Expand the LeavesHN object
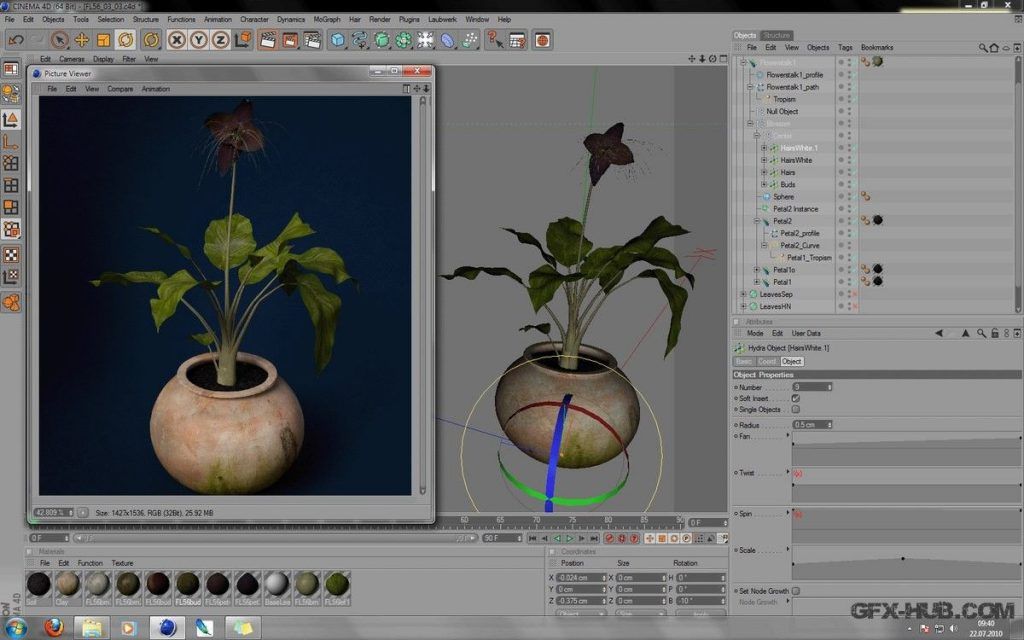The image size is (1024, 640). 743,306
